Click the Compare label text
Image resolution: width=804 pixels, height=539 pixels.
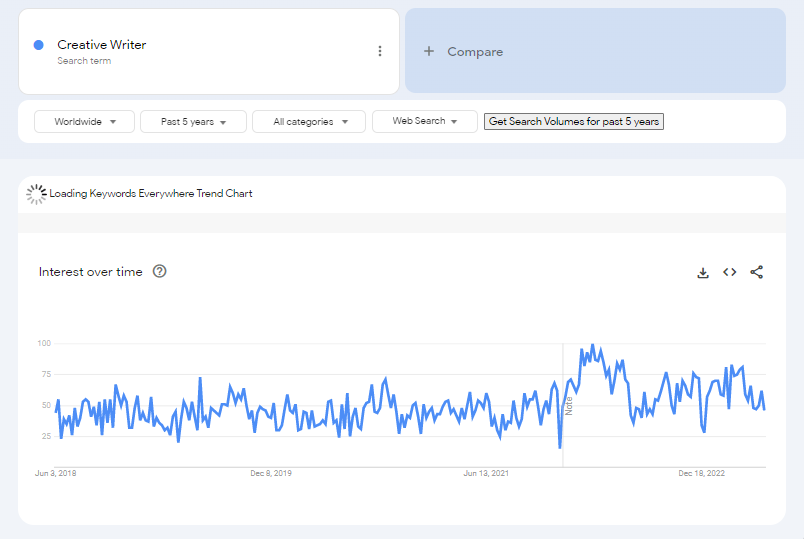[475, 52]
